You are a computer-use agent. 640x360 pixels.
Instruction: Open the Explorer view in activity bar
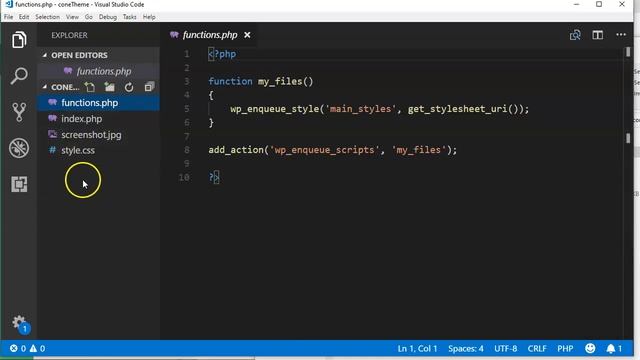(x=19, y=40)
